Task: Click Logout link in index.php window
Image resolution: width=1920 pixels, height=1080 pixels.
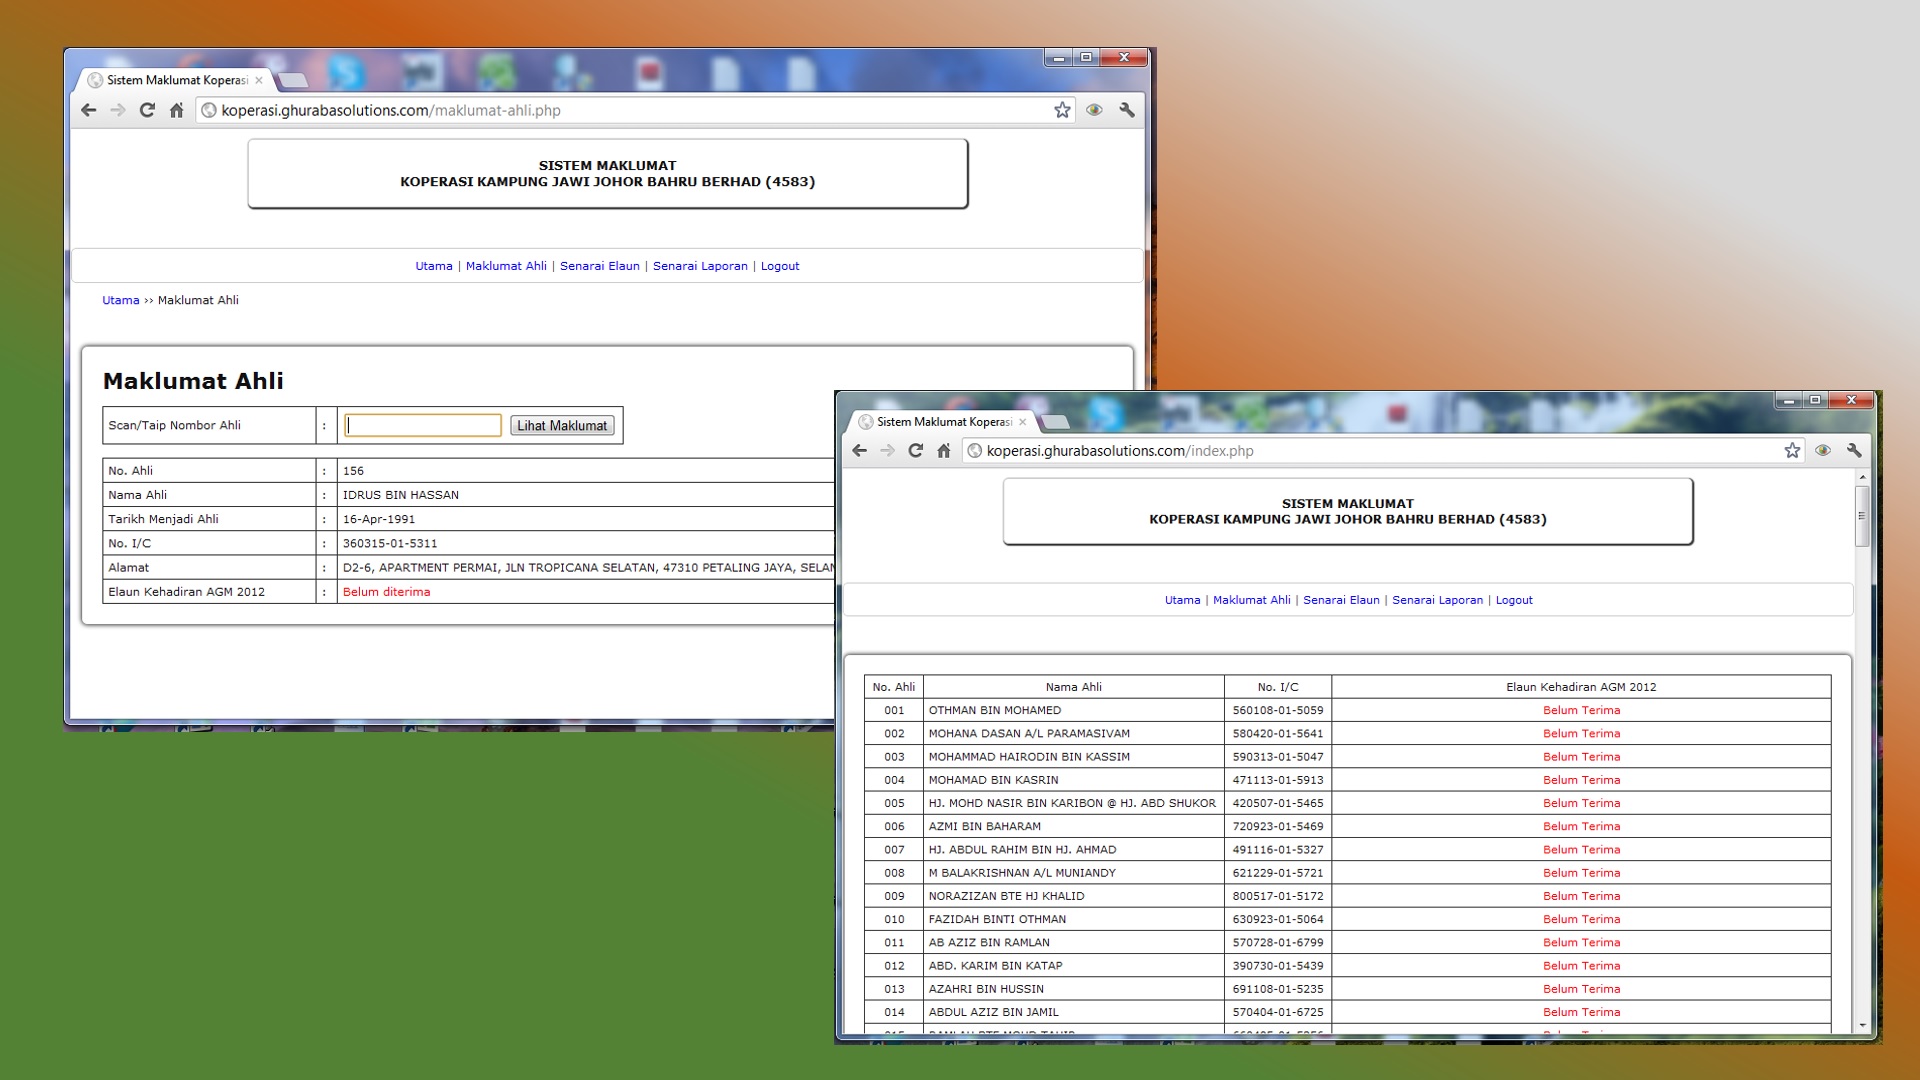Action: (x=1513, y=600)
